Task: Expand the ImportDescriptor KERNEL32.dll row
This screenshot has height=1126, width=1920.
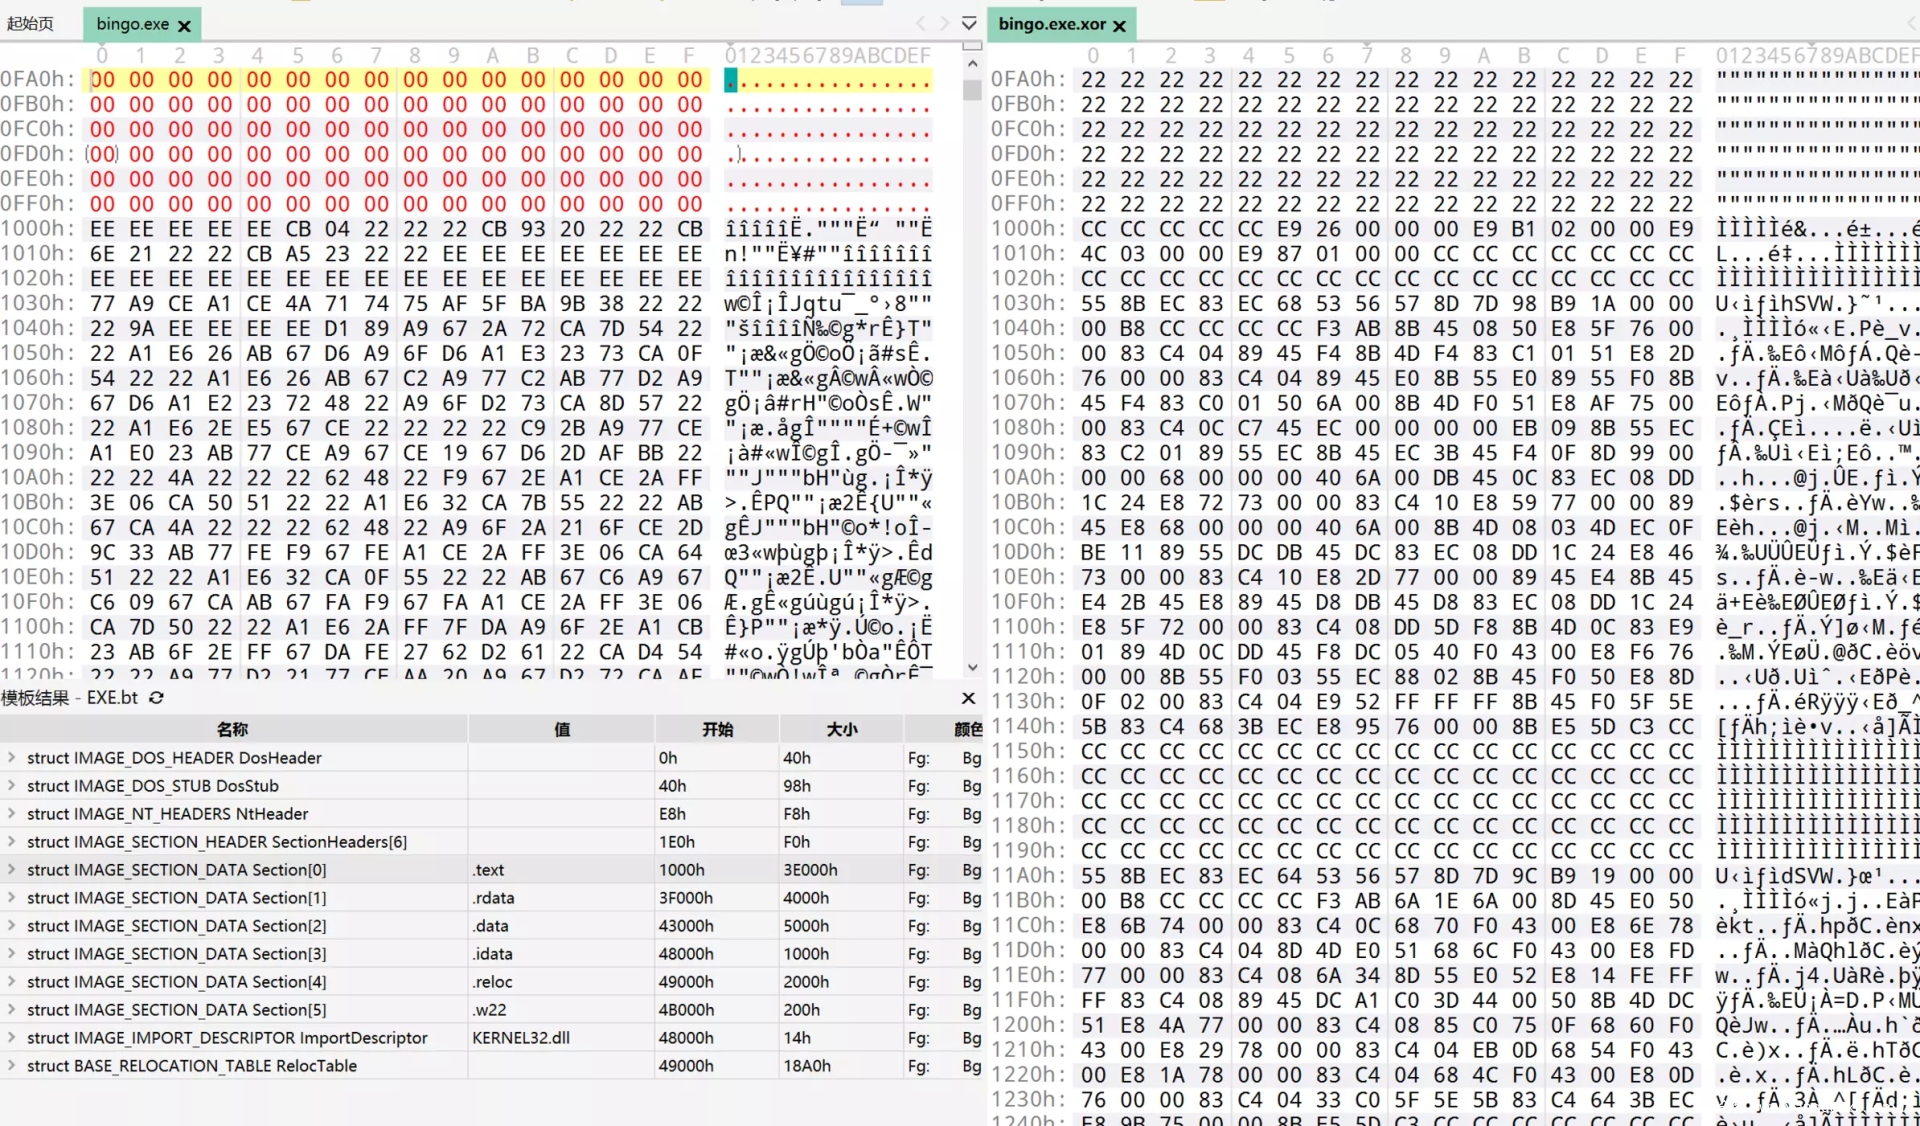Action: [x=12, y=1038]
